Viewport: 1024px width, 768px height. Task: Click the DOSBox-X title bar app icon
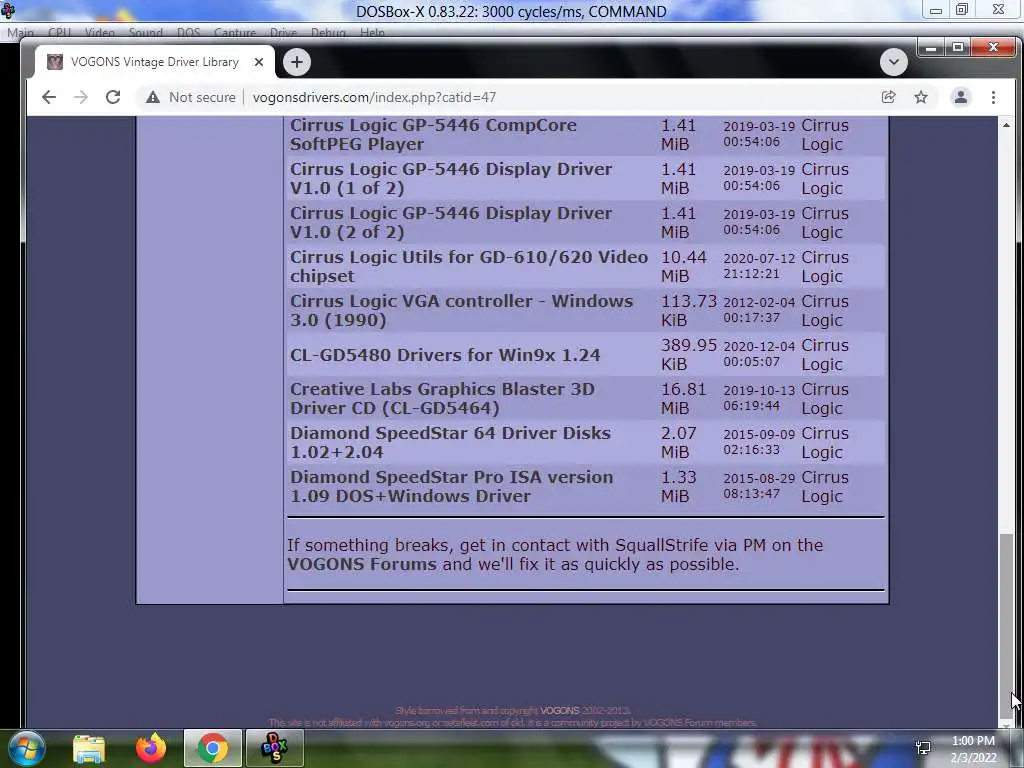click(x=8, y=10)
